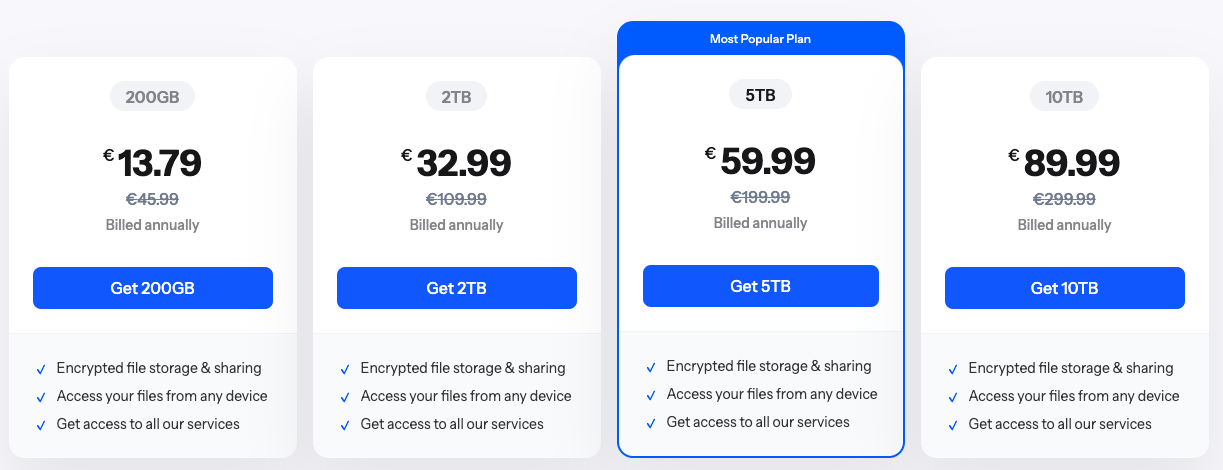
Task: Click the 10TB storage badge
Action: [x=1064, y=97]
